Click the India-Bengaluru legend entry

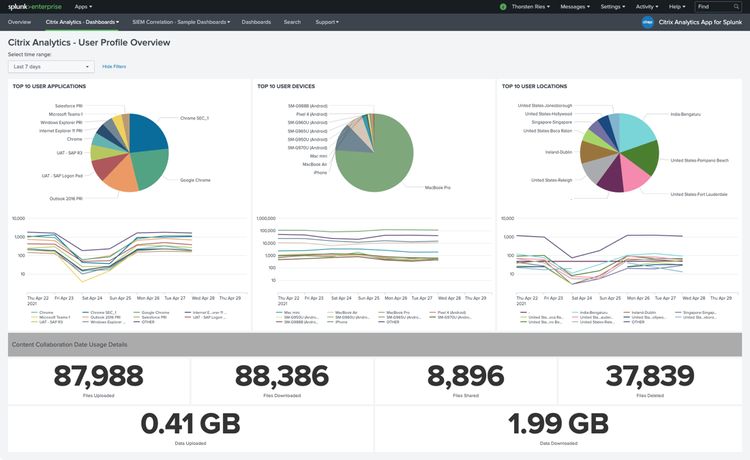tap(589, 313)
